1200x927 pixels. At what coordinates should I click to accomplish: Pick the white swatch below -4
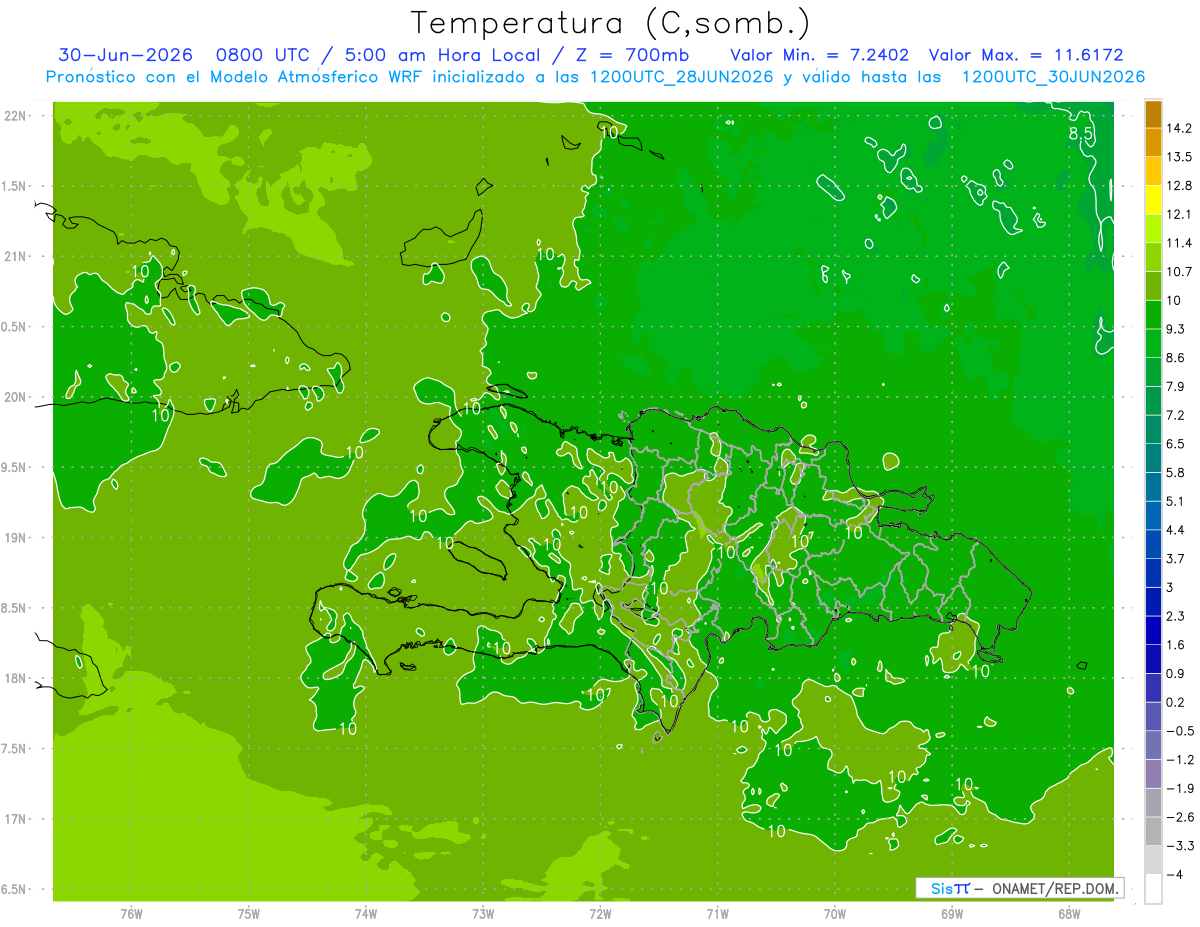[x=1153, y=889]
